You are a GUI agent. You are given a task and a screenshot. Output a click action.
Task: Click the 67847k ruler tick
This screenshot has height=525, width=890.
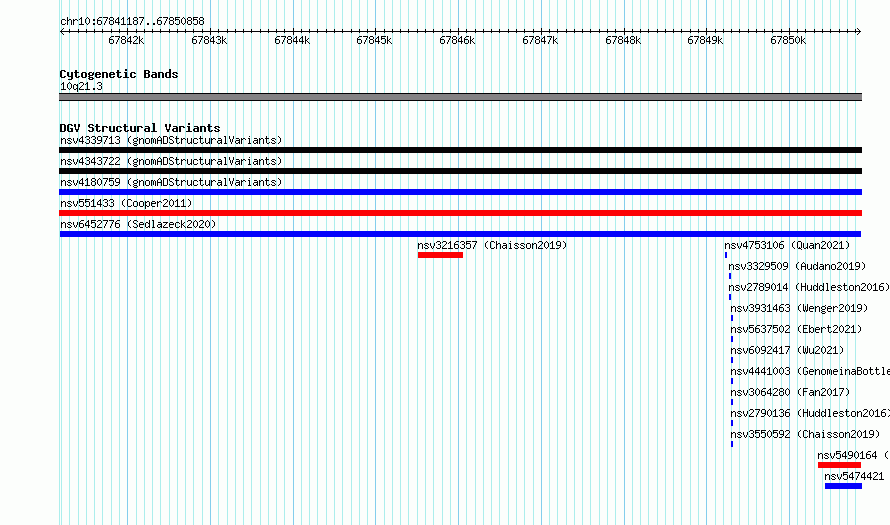pyautogui.click(x=540, y=40)
